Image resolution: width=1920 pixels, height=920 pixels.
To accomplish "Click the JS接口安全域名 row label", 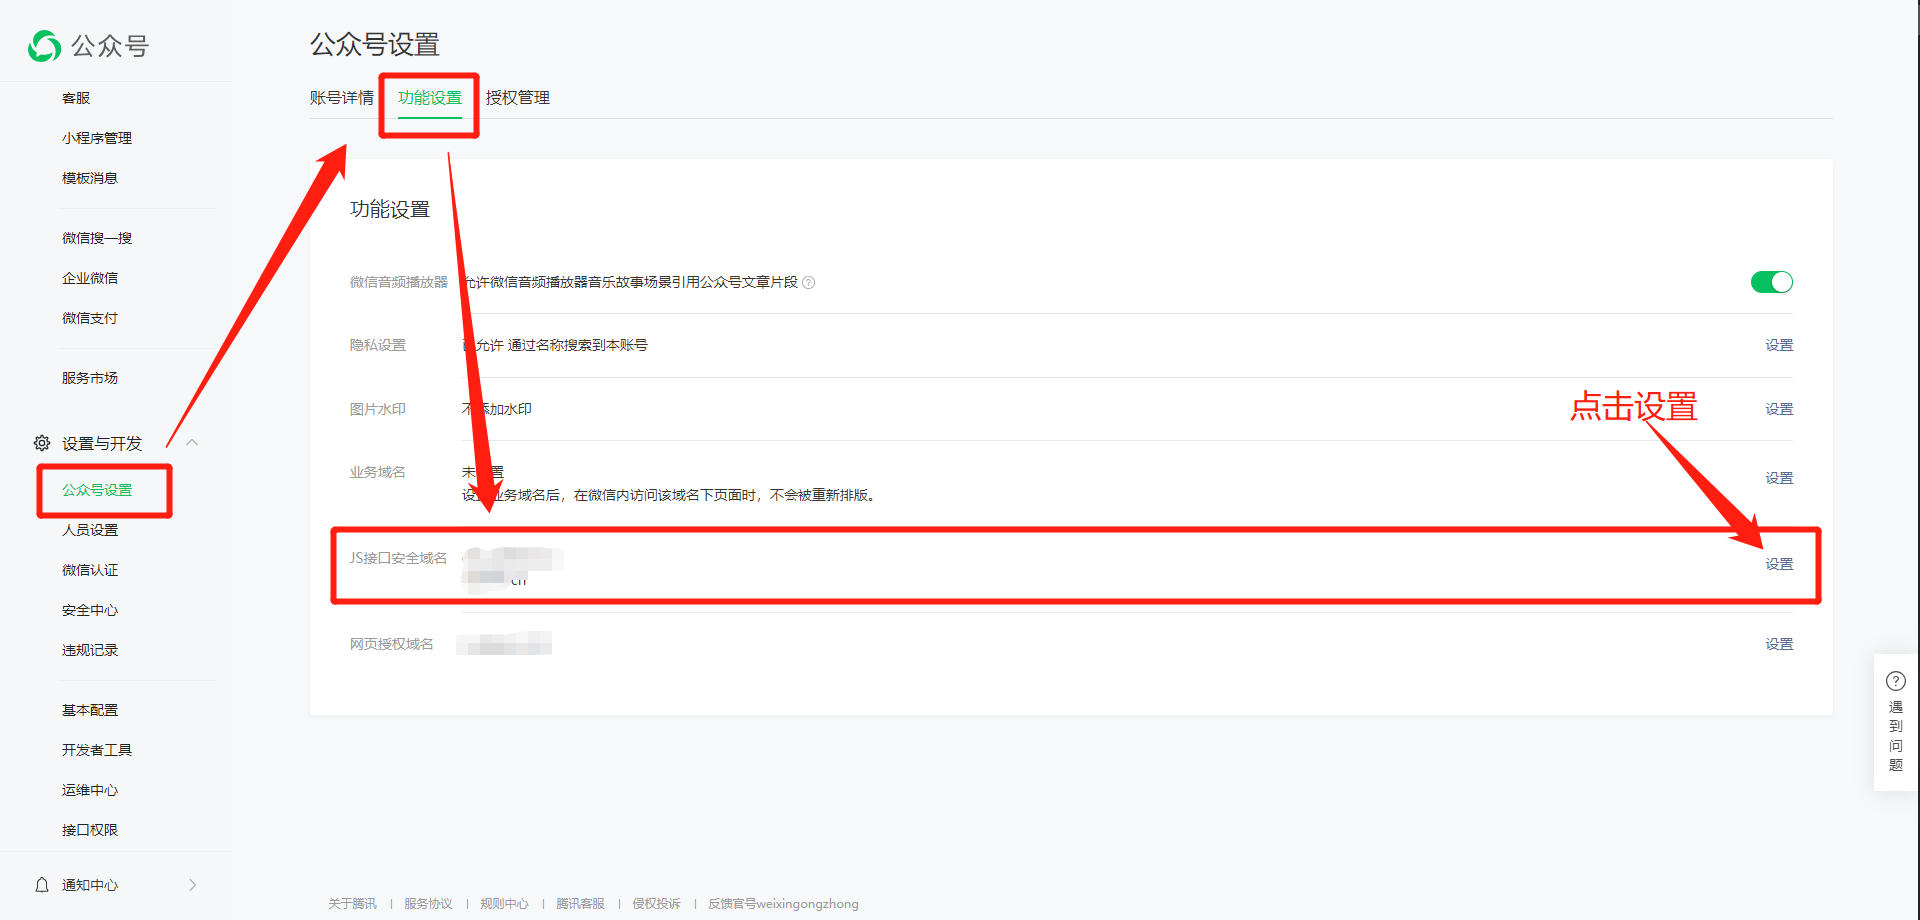I will coord(398,558).
